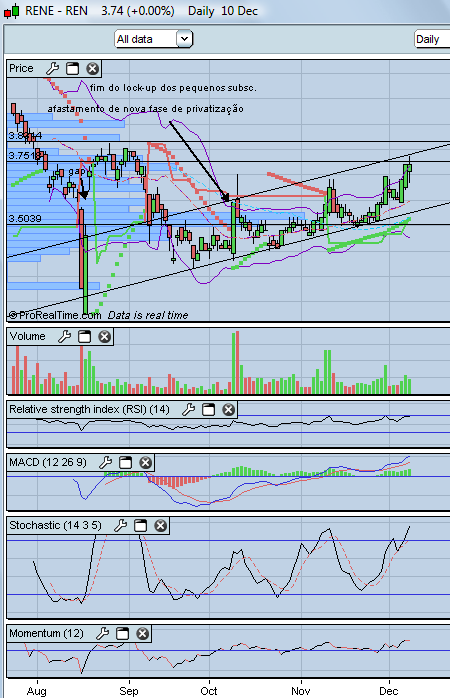Click the RENE - REN title text
The width and height of the screenshot is (450, 698).
[x=57, y=11]
